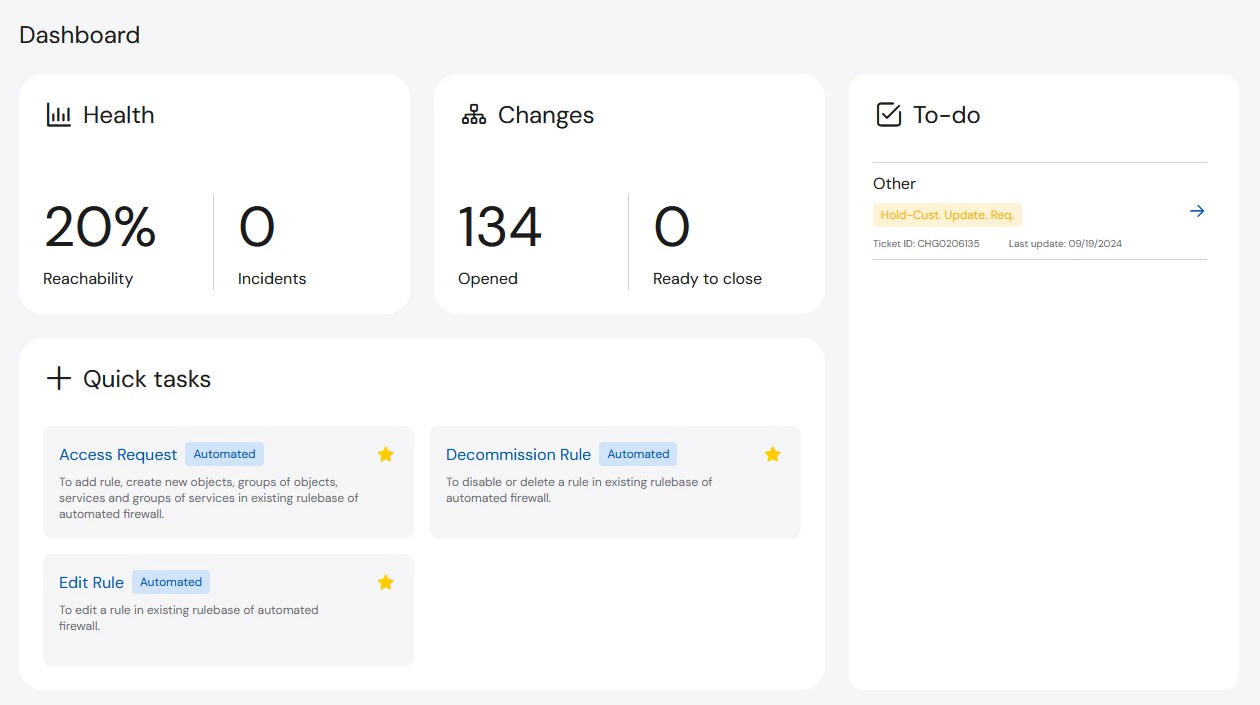Image resolution: width=1260 pixels, height=705 pixels.
Task: Click the Reachability label
Action: pyautogui.click(x=88, y=279)
